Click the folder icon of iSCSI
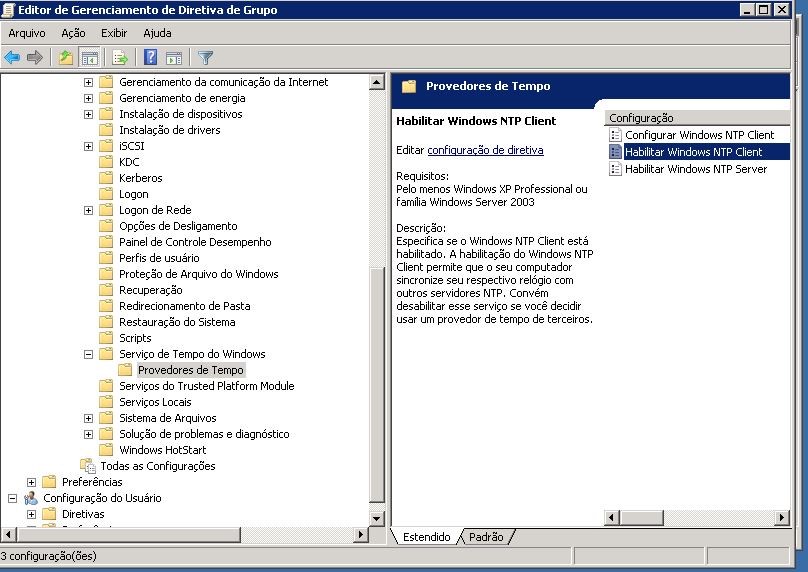The width and height of the screenshot is (808, 572). click(x=106, y=146)
